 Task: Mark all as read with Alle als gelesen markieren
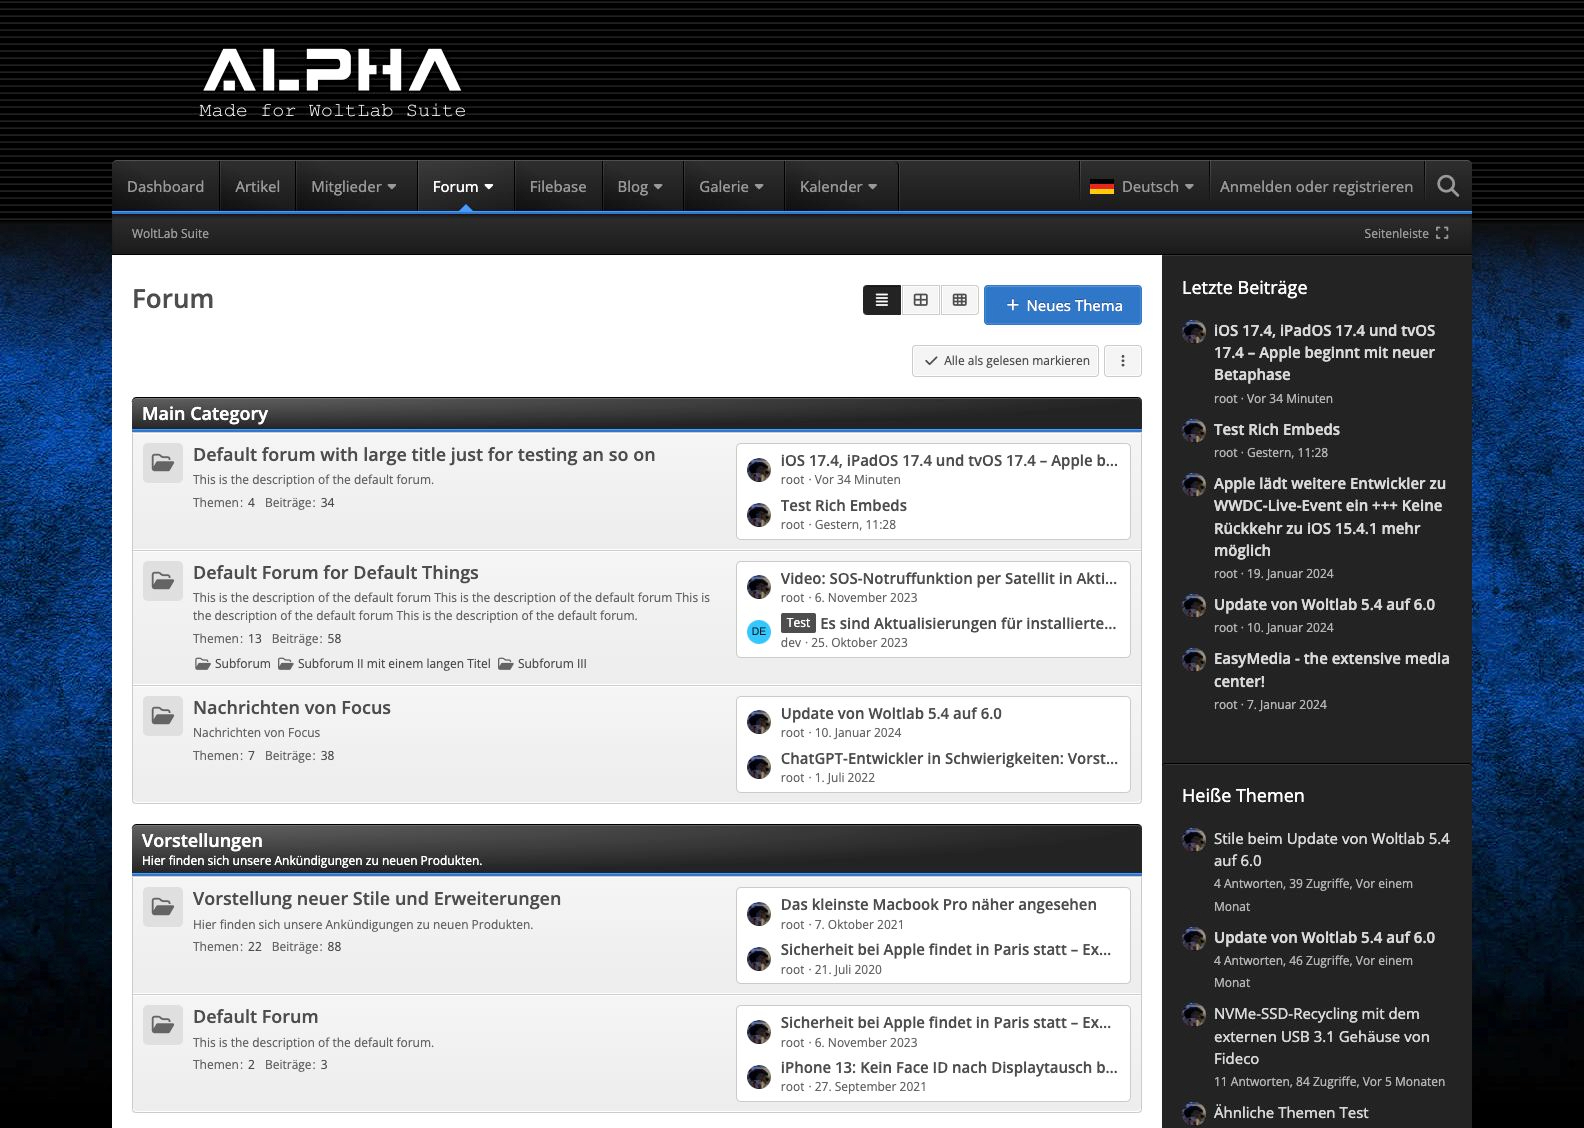[x=1005, y=361]
